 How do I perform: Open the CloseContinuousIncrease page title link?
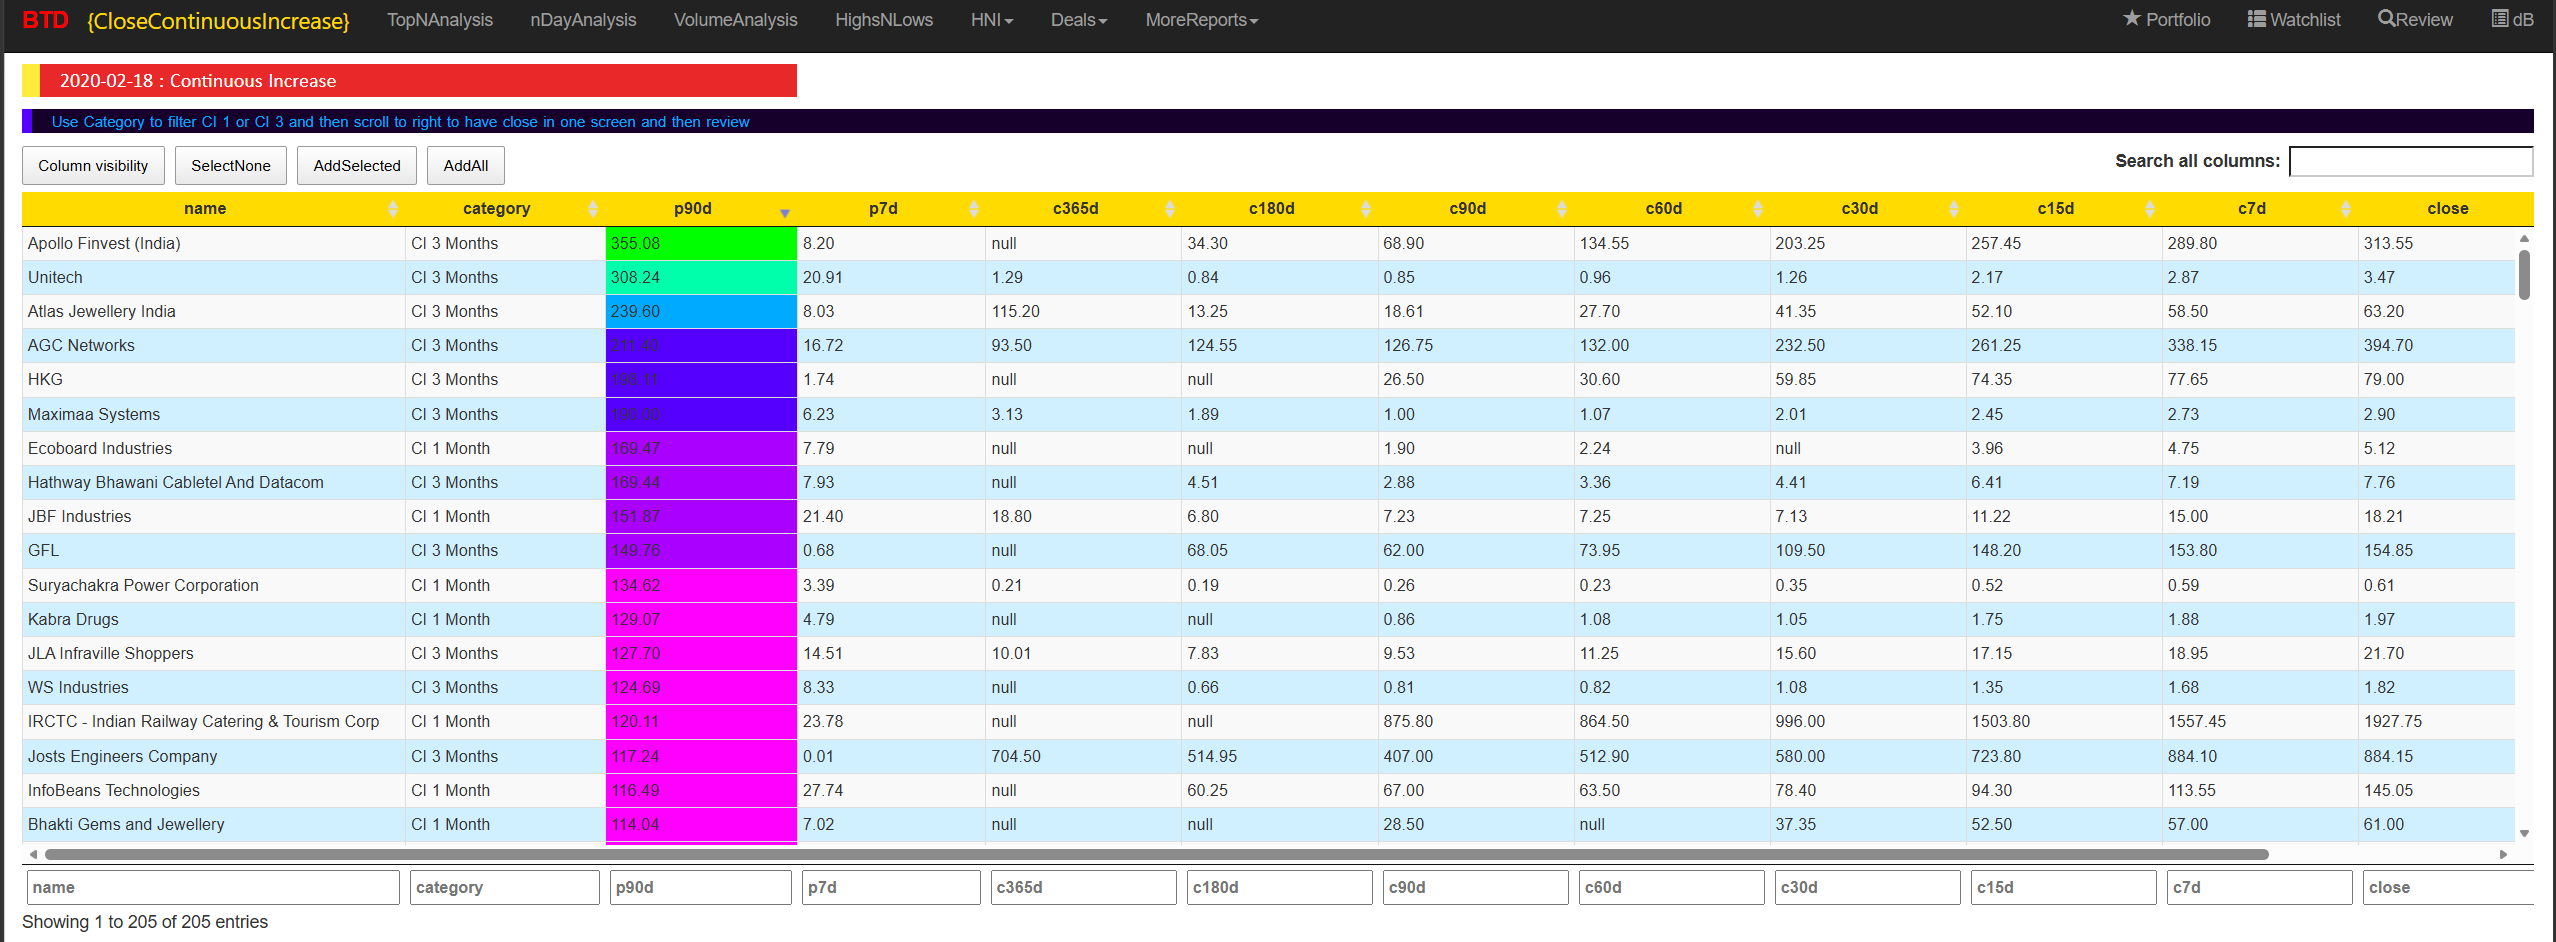tap(218, 21)
